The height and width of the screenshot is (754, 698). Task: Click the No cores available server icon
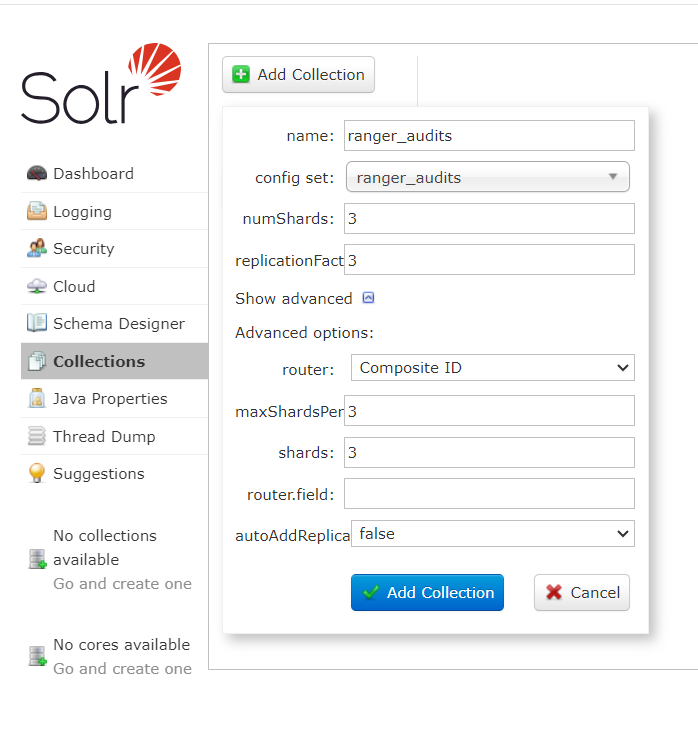point(37,656)
